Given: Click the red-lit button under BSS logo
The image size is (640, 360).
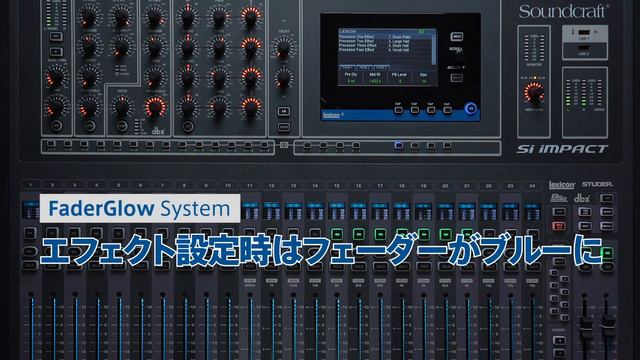Looking at the screenshot, I should (x=558, y=226).
